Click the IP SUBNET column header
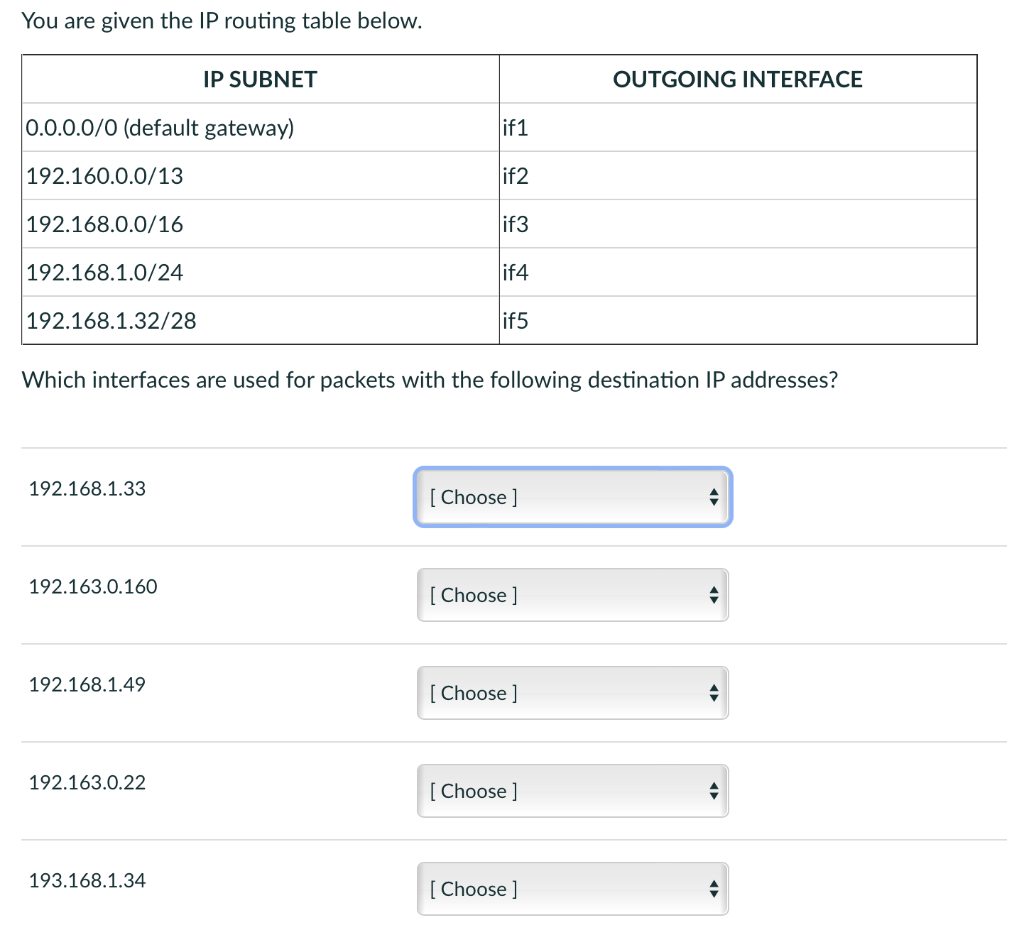This screenshot has height=930, width=1024. coord(259,78)
